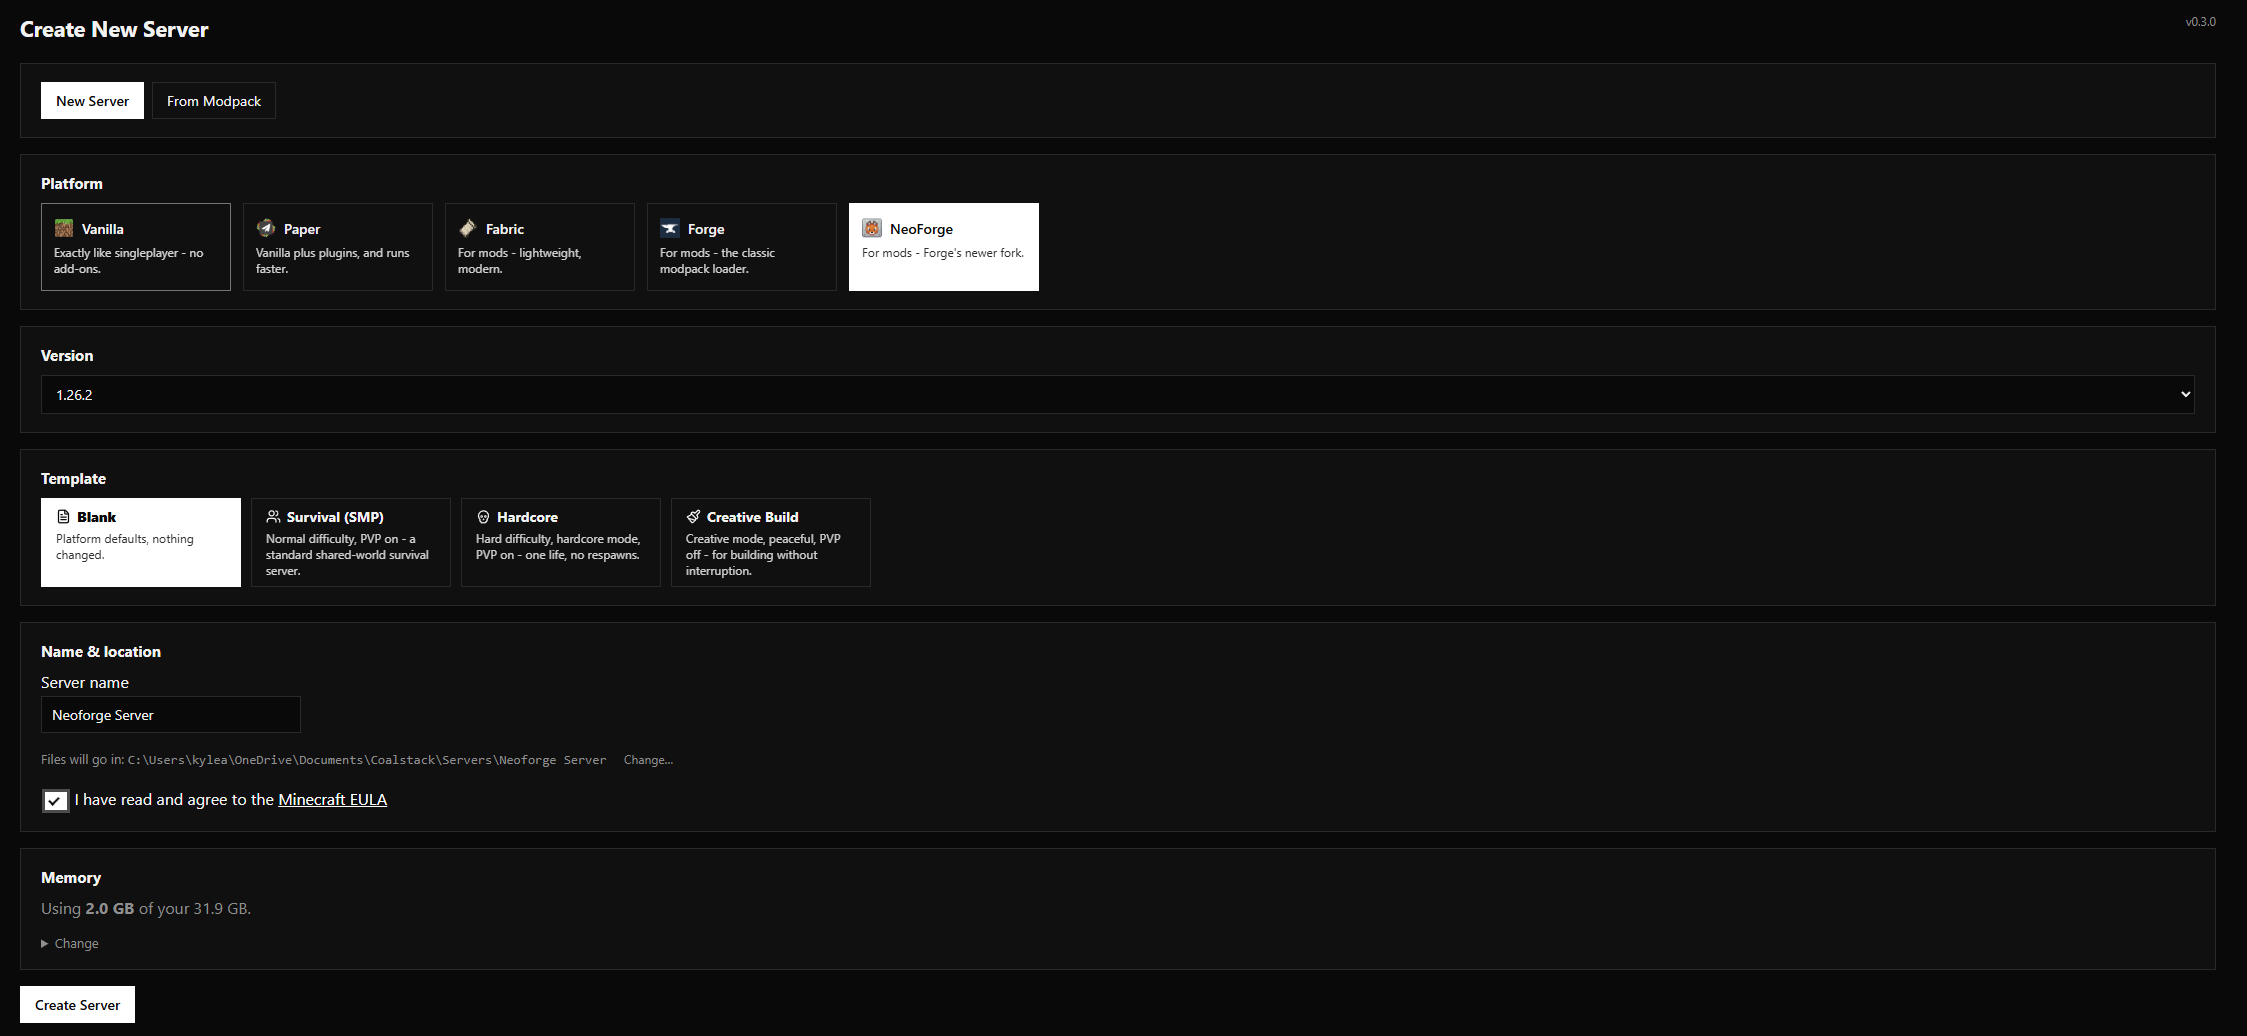Switch to the New Server tab
The width and height of the screenshot is (2247, 1036).
[x=92, y=101]
